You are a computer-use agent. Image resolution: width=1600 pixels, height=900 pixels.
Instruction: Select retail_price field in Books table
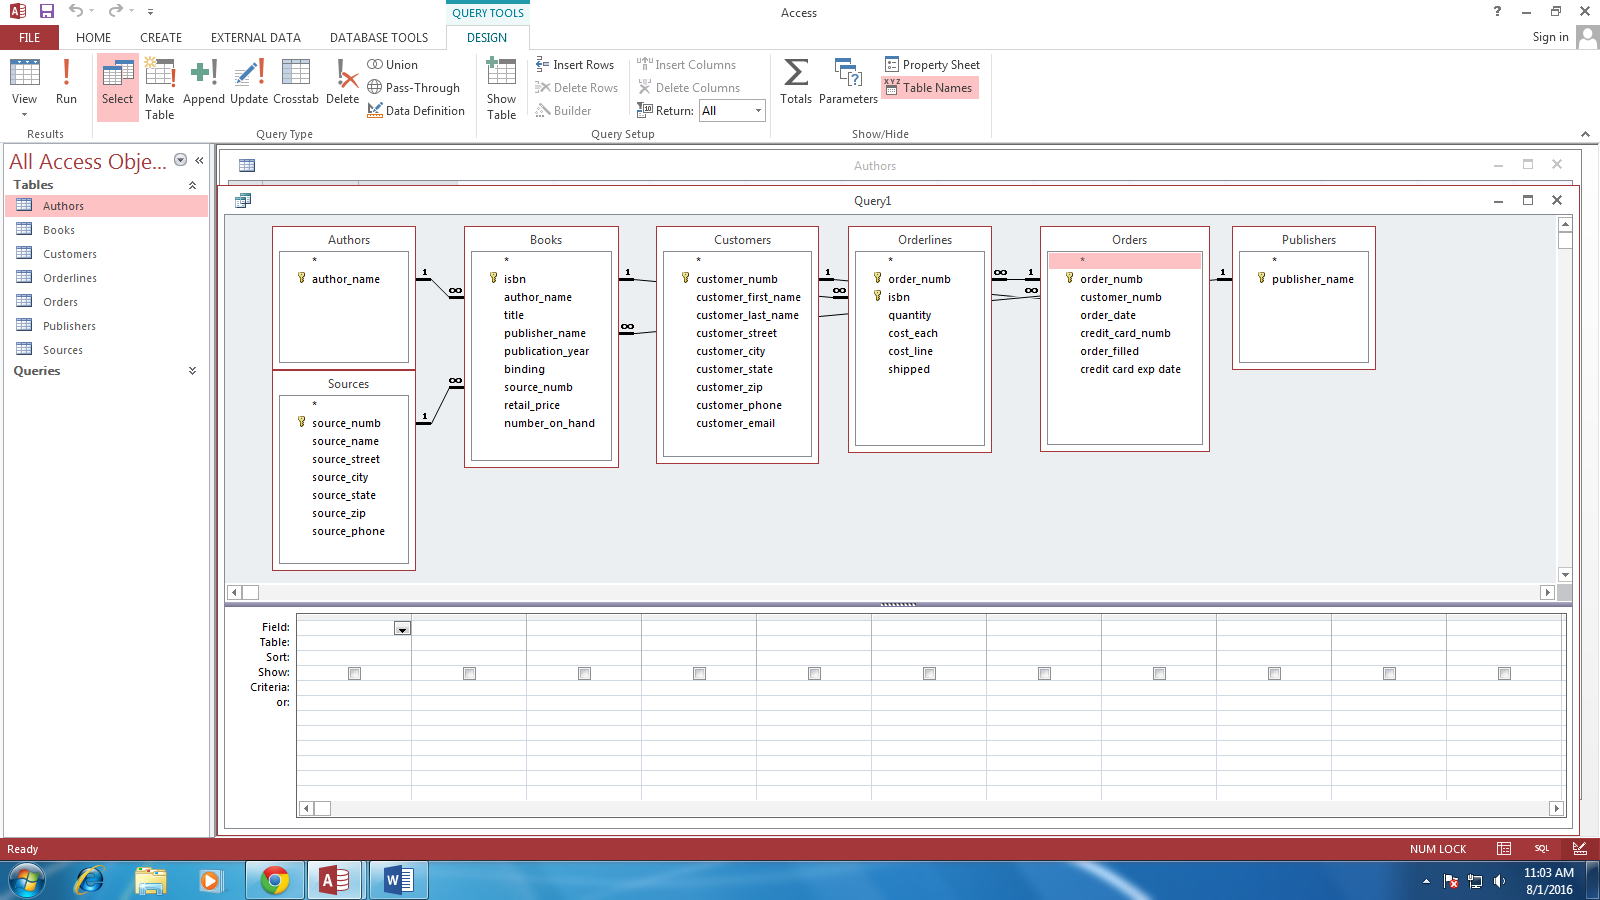[532, 405]
